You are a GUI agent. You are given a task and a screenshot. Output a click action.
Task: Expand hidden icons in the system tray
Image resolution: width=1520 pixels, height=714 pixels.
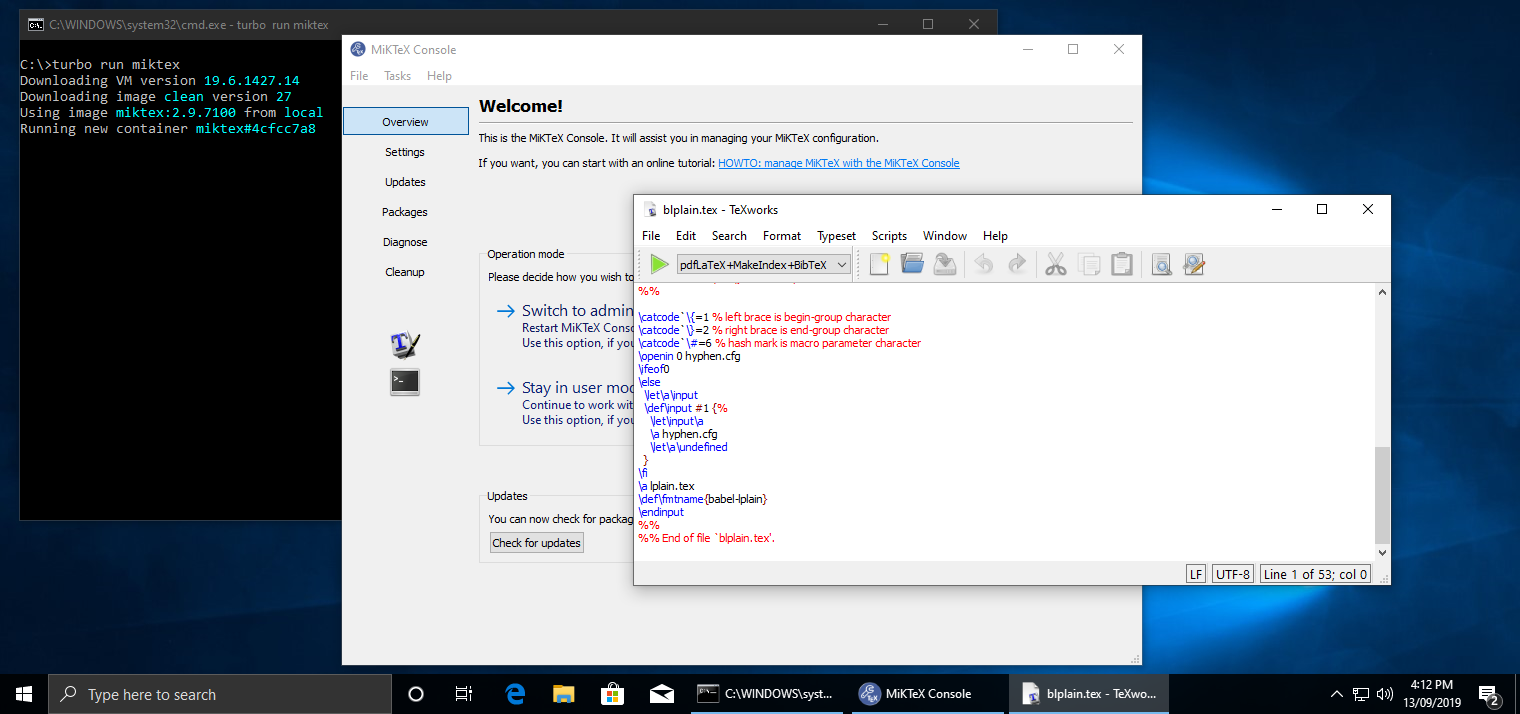1336,693
